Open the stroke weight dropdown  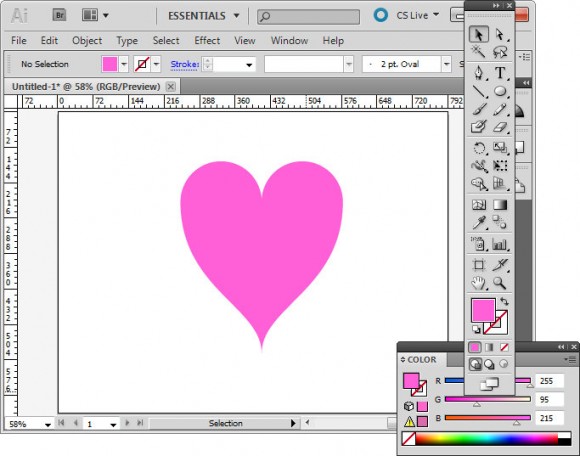(x=249, y=65)
